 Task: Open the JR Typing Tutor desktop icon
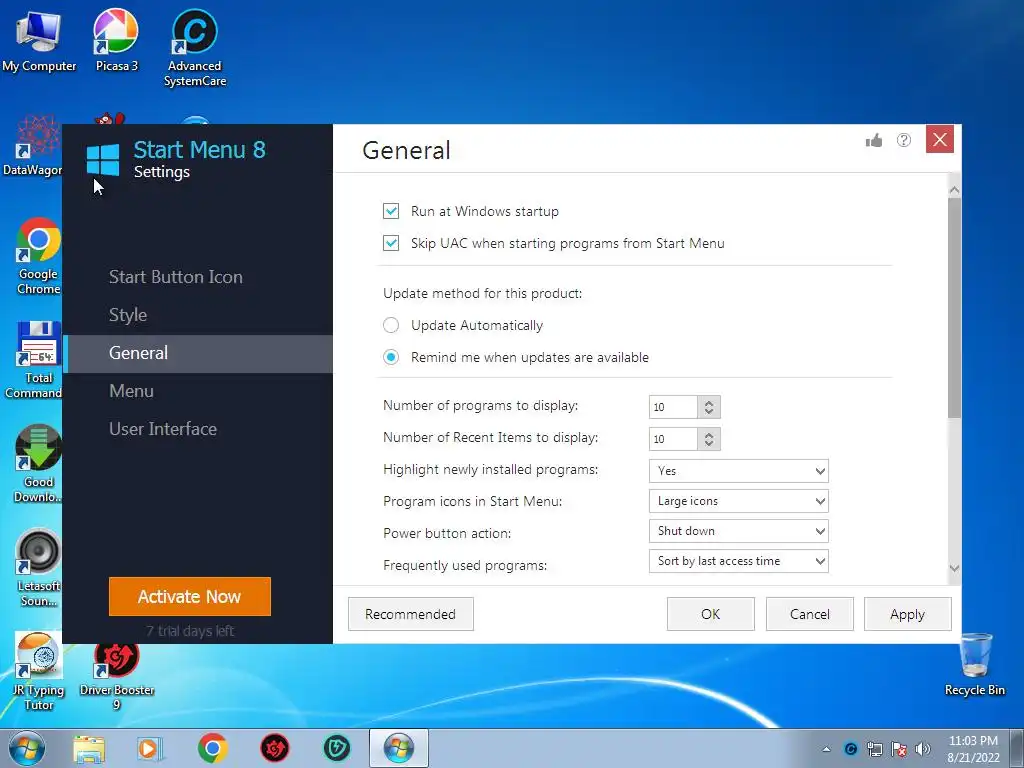point(39,672)
